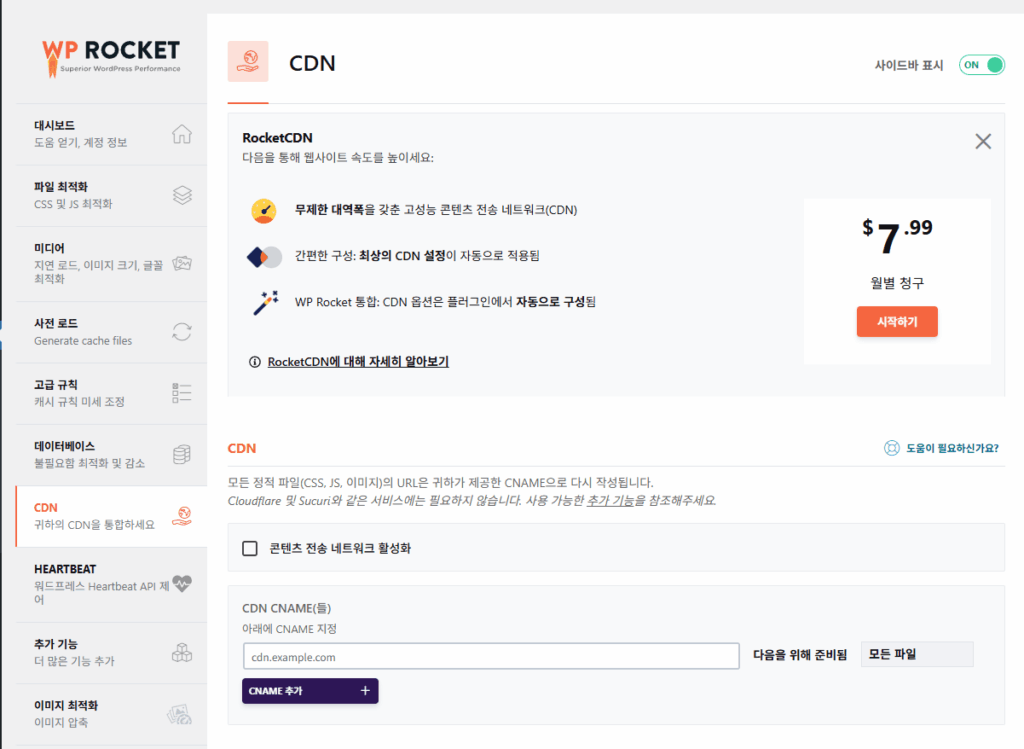Viewport: 1024px width, 749px height.
Task: Click the CNAME 추가 button
Action: [x=310, y=690]
